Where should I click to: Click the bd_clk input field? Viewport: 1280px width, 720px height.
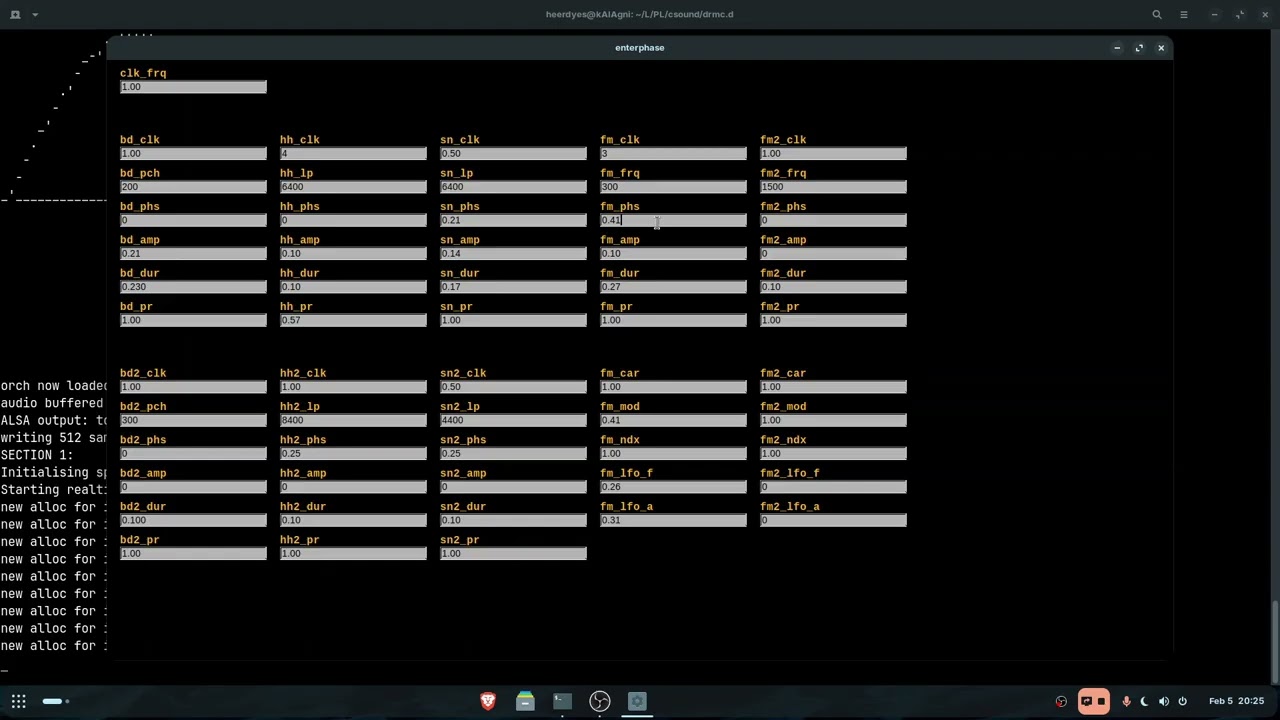tap(193, 154)
